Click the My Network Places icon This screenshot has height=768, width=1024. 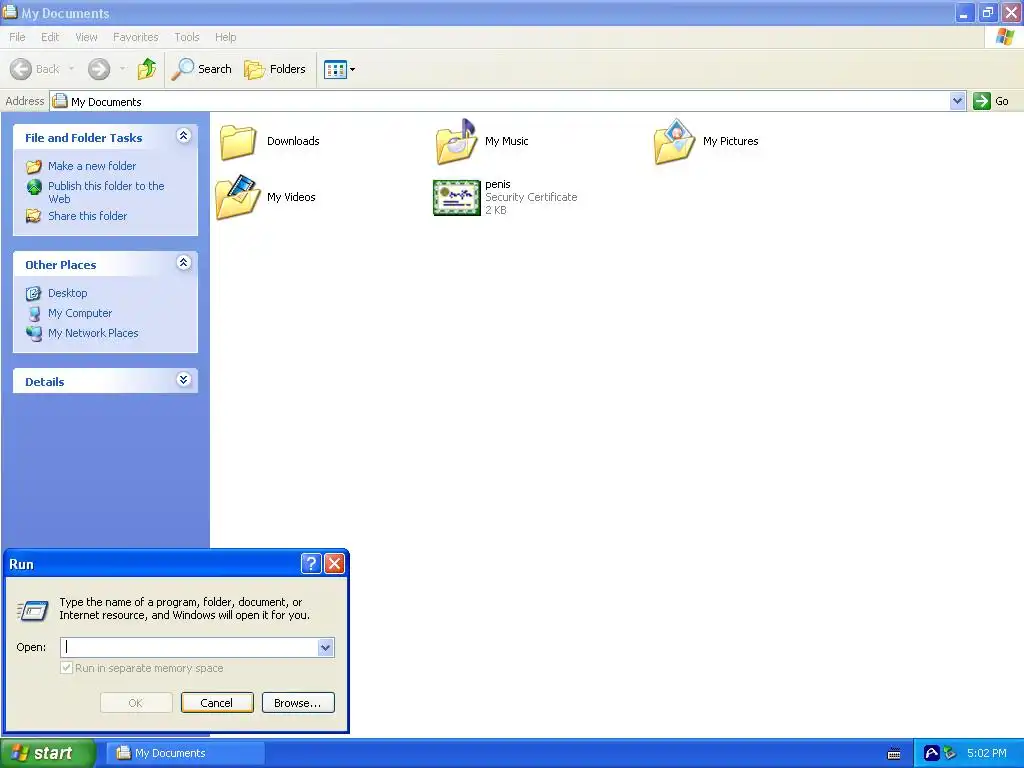click(33, 334)
